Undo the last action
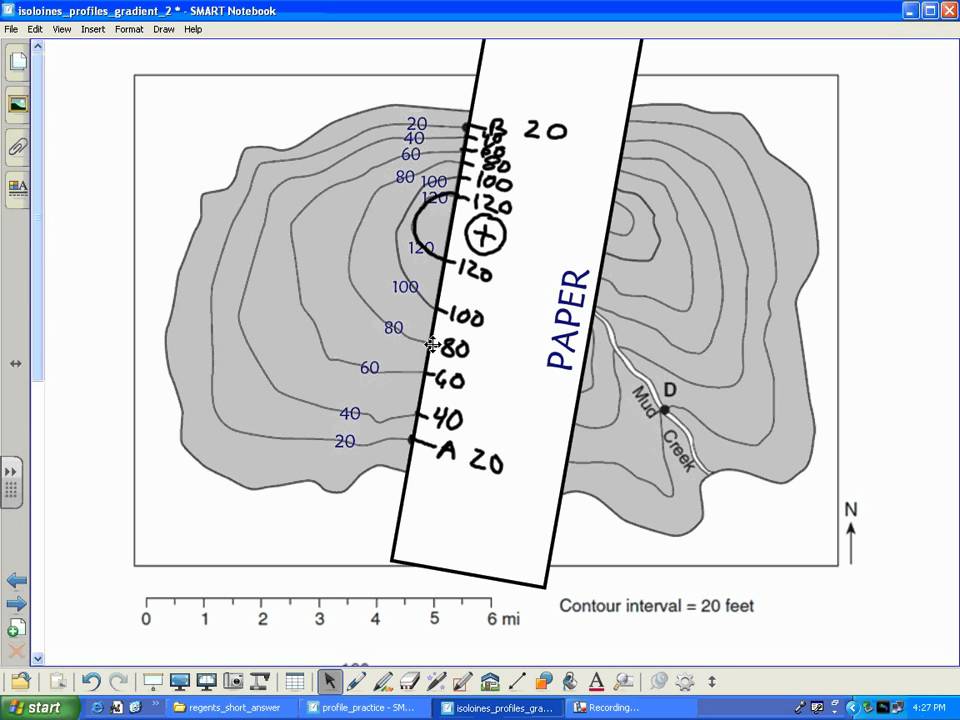The width and height of the screenshot is (960, 720). tap(91, 681)
